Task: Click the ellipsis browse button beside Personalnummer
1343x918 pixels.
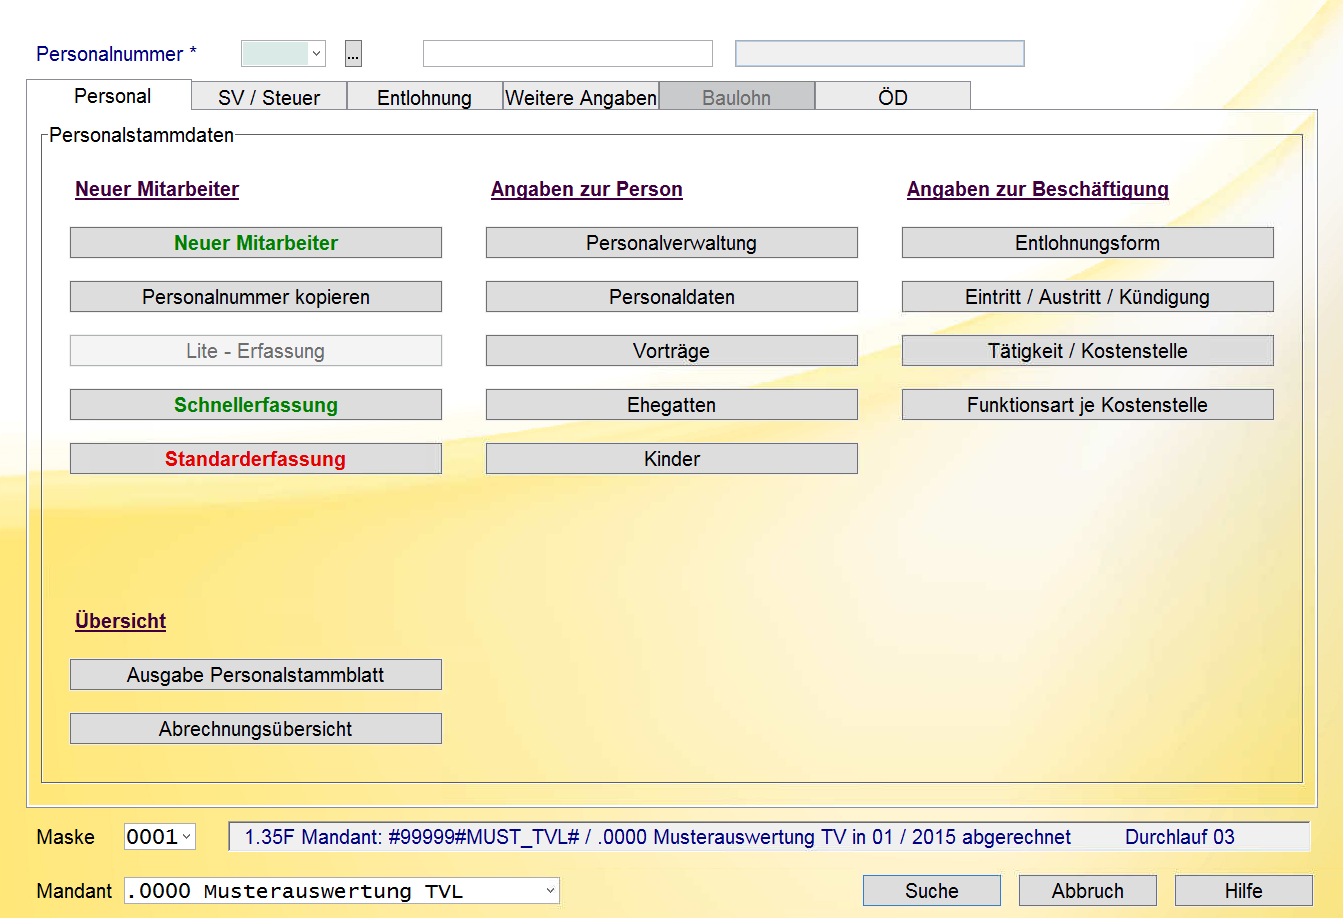Action: point(353,54)
